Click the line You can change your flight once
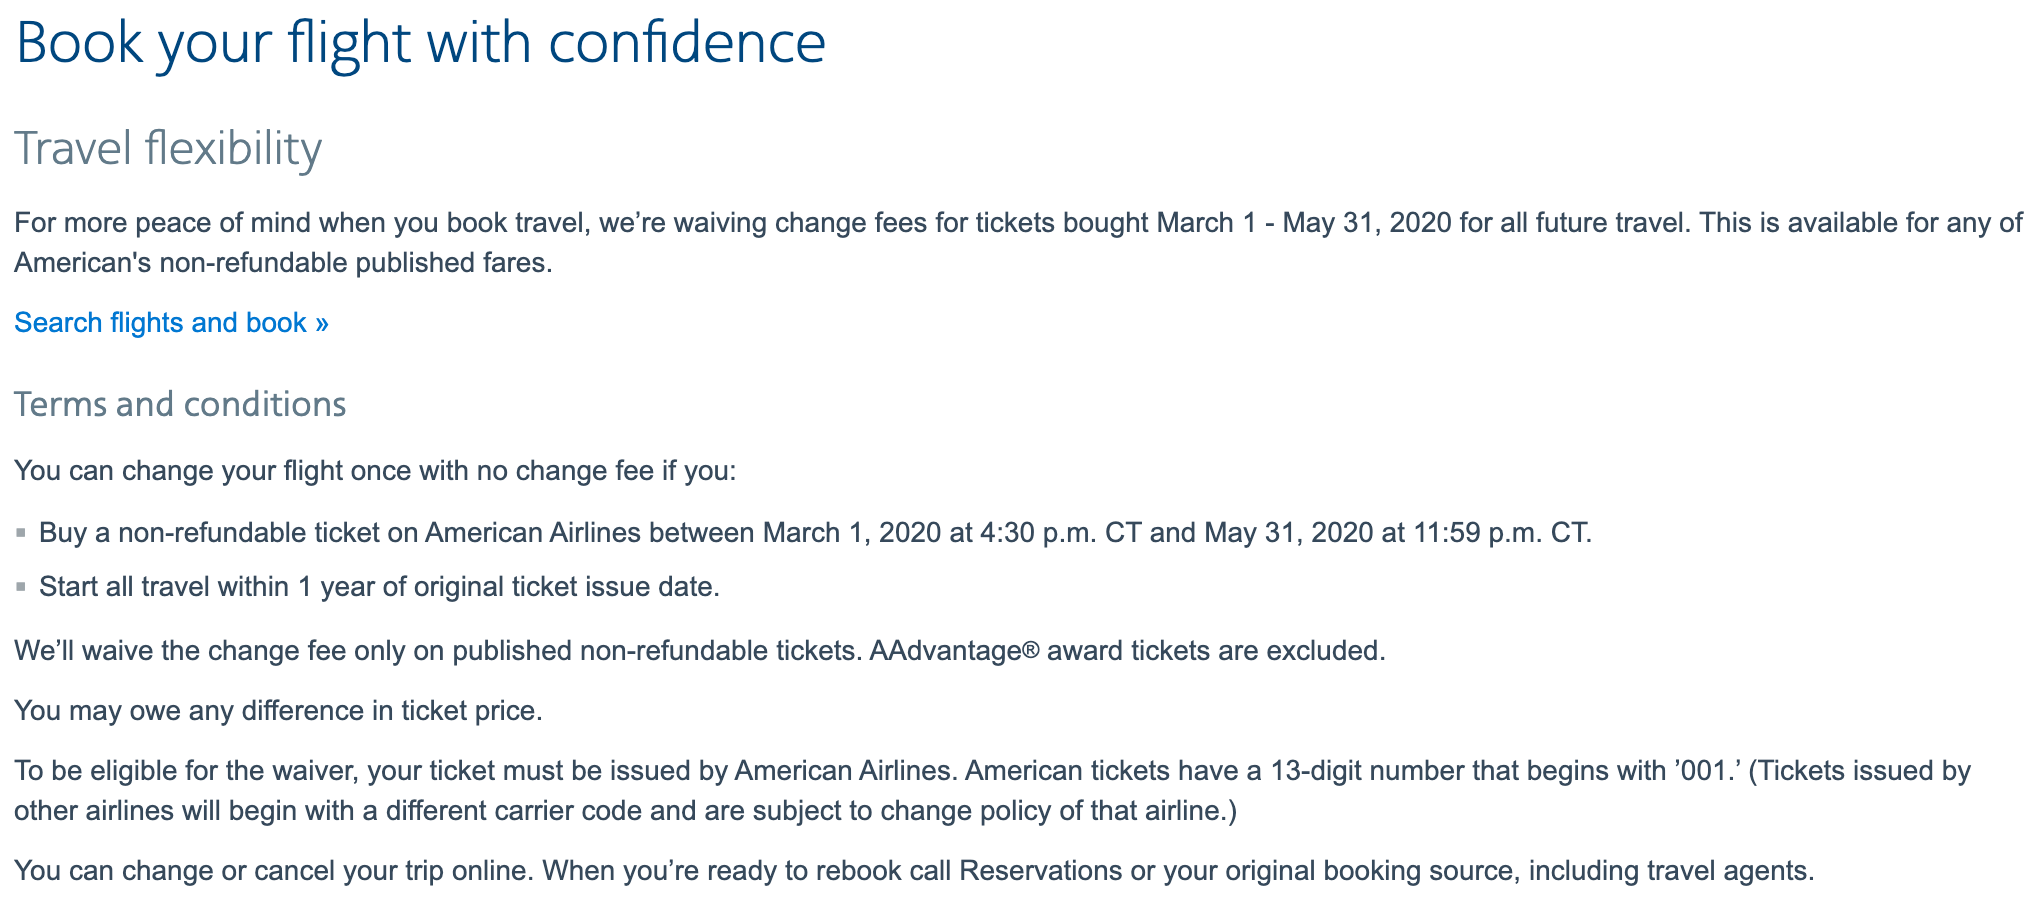The image size is (2038, 900). [375, 470]
